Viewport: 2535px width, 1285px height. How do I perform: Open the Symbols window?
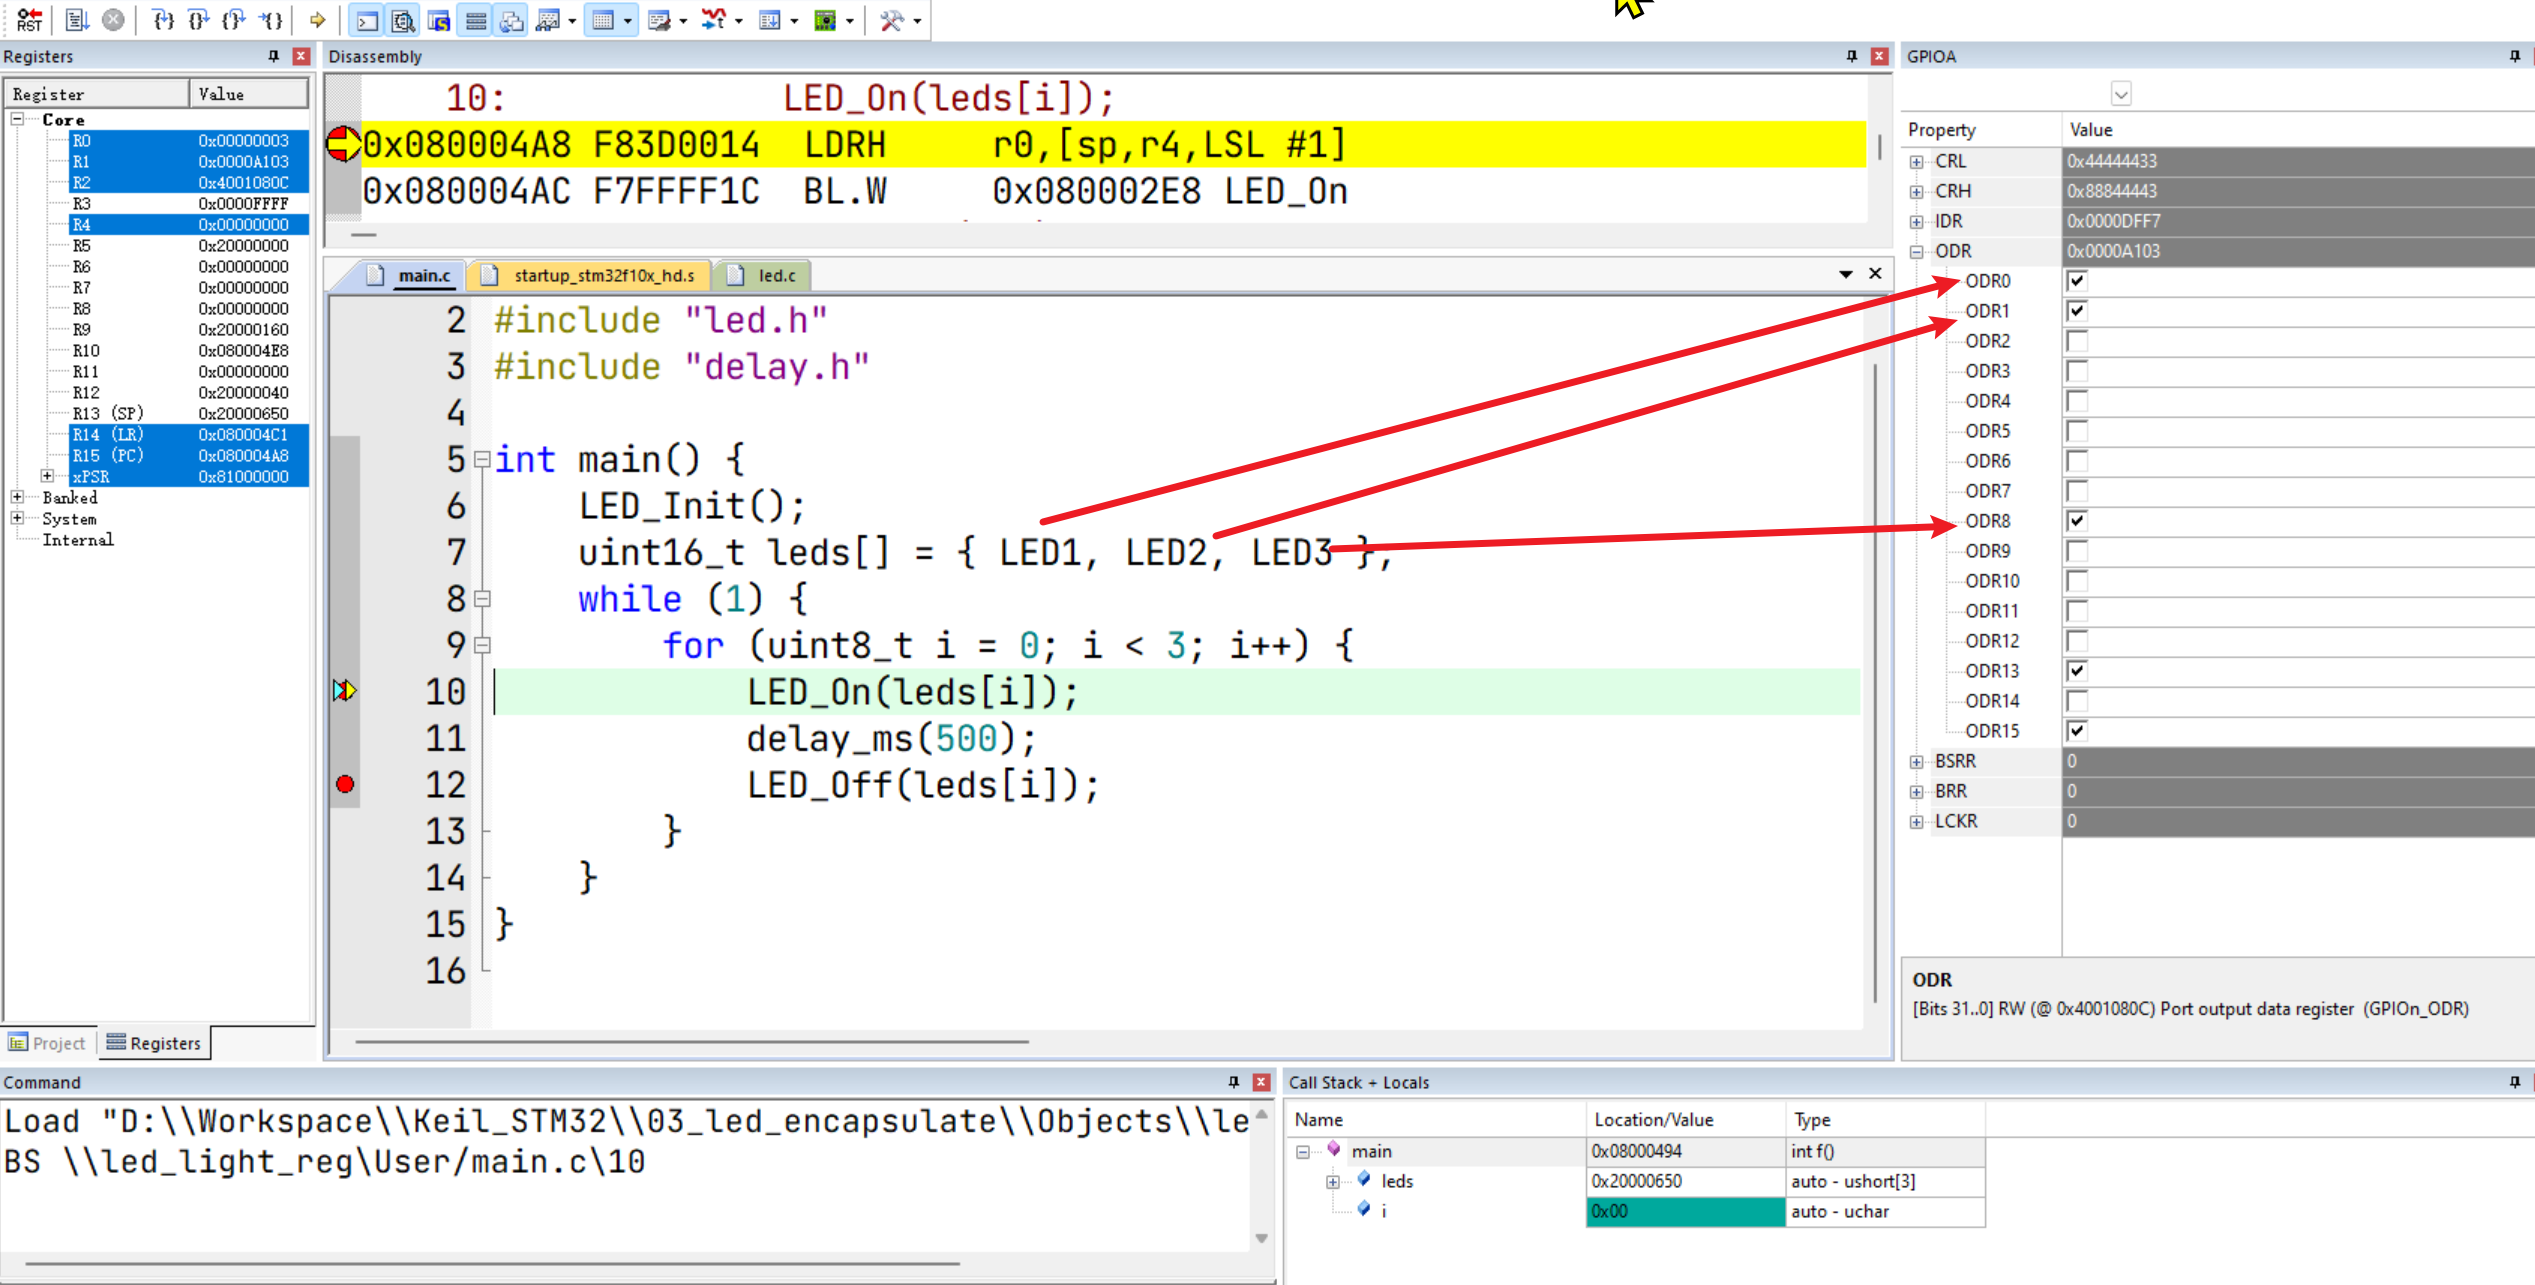439,19
